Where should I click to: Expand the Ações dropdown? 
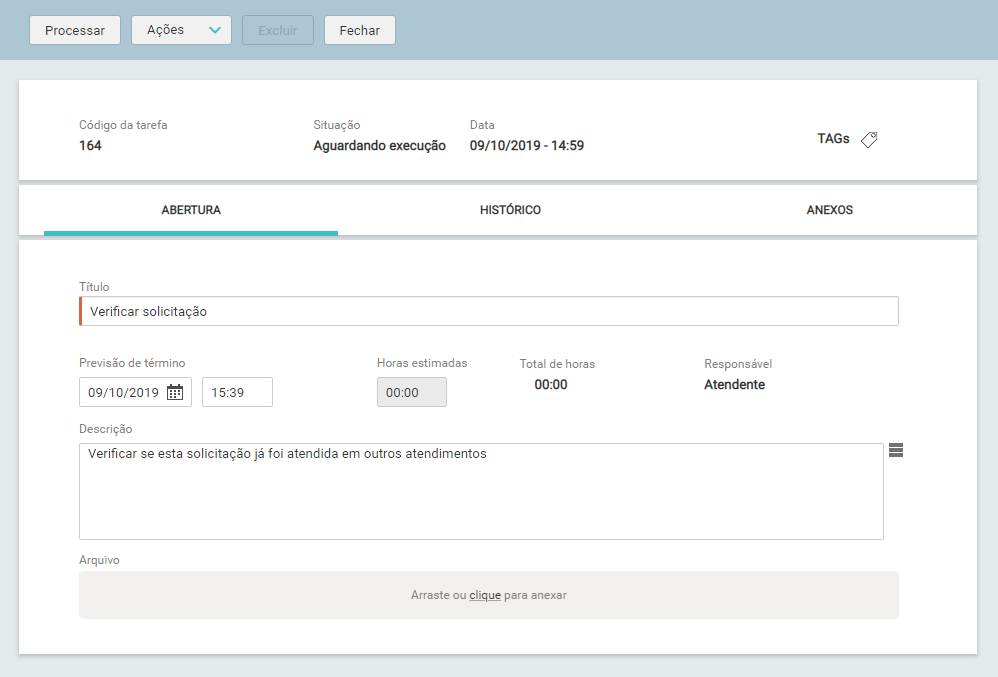[x=181, y=30]
